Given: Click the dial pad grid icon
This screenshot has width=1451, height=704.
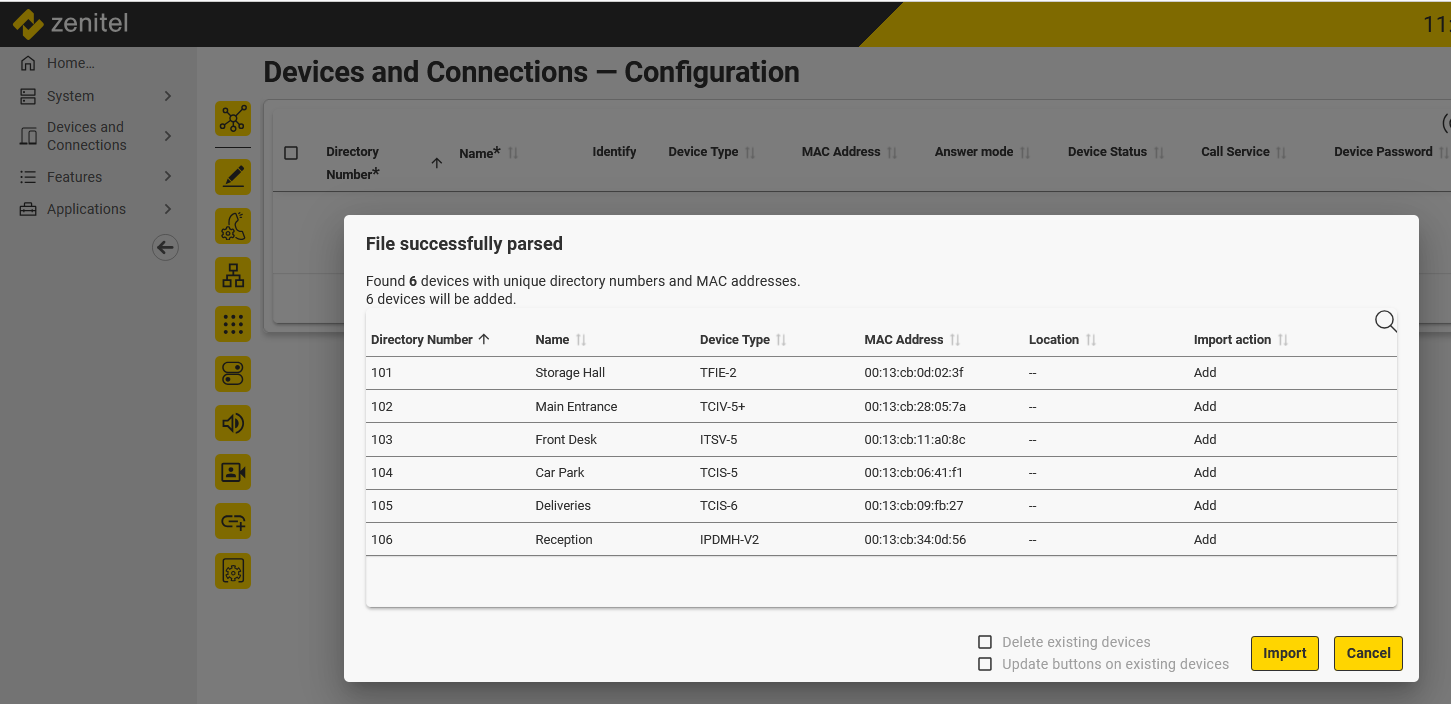Looking at the screenshot, I should [233, 324].
